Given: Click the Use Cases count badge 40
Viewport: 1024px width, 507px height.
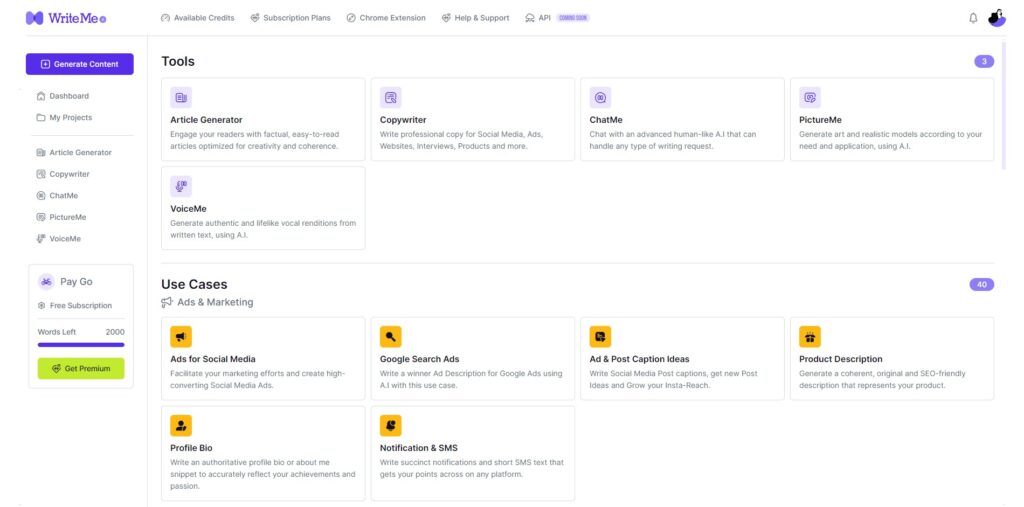Looking at the screenshot, I should pos(982,284).
